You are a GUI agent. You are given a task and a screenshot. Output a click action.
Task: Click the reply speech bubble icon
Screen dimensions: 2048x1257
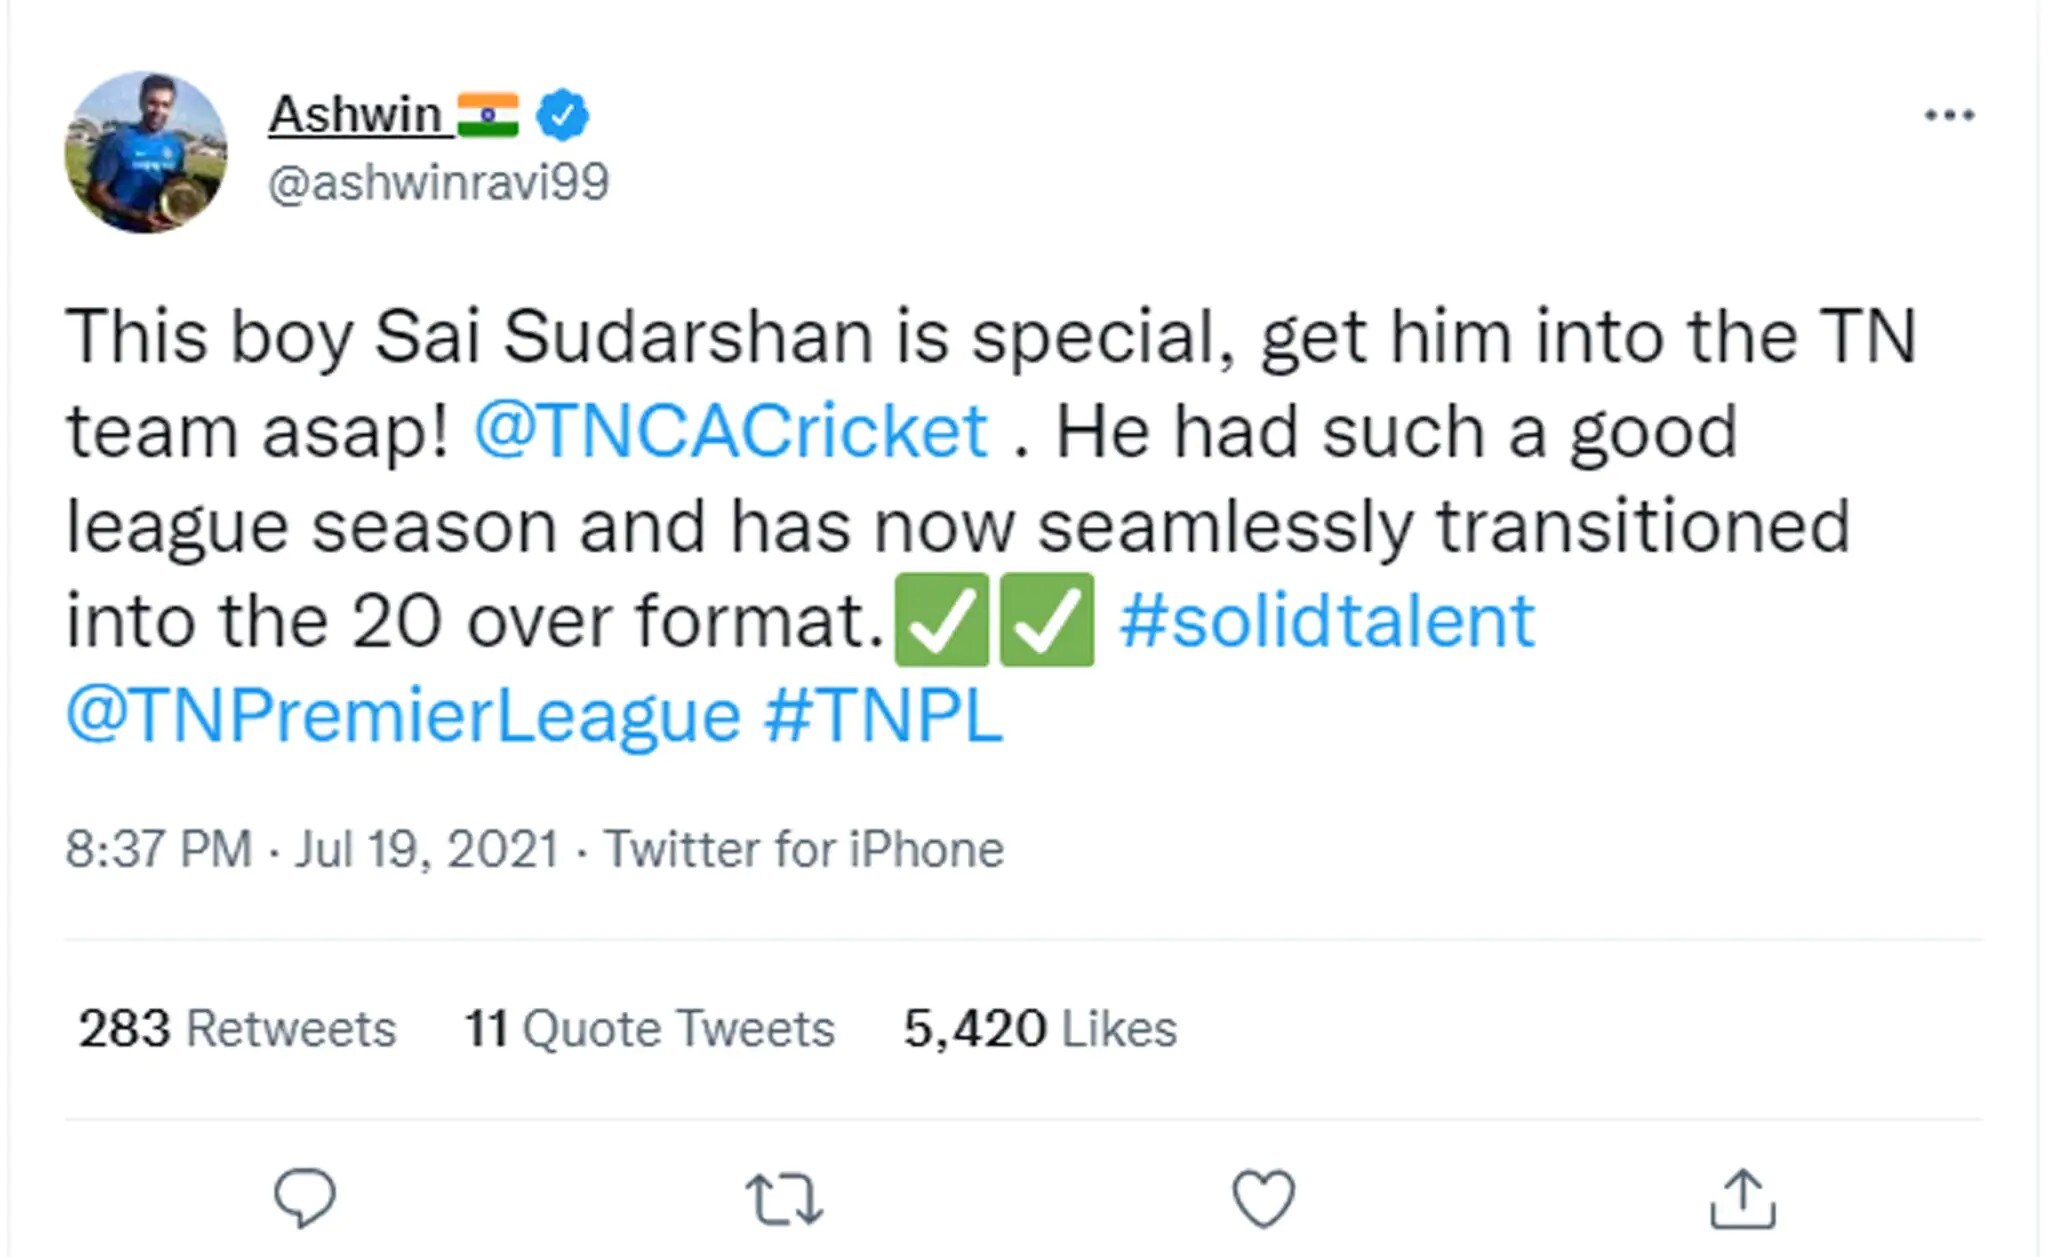304,1197
